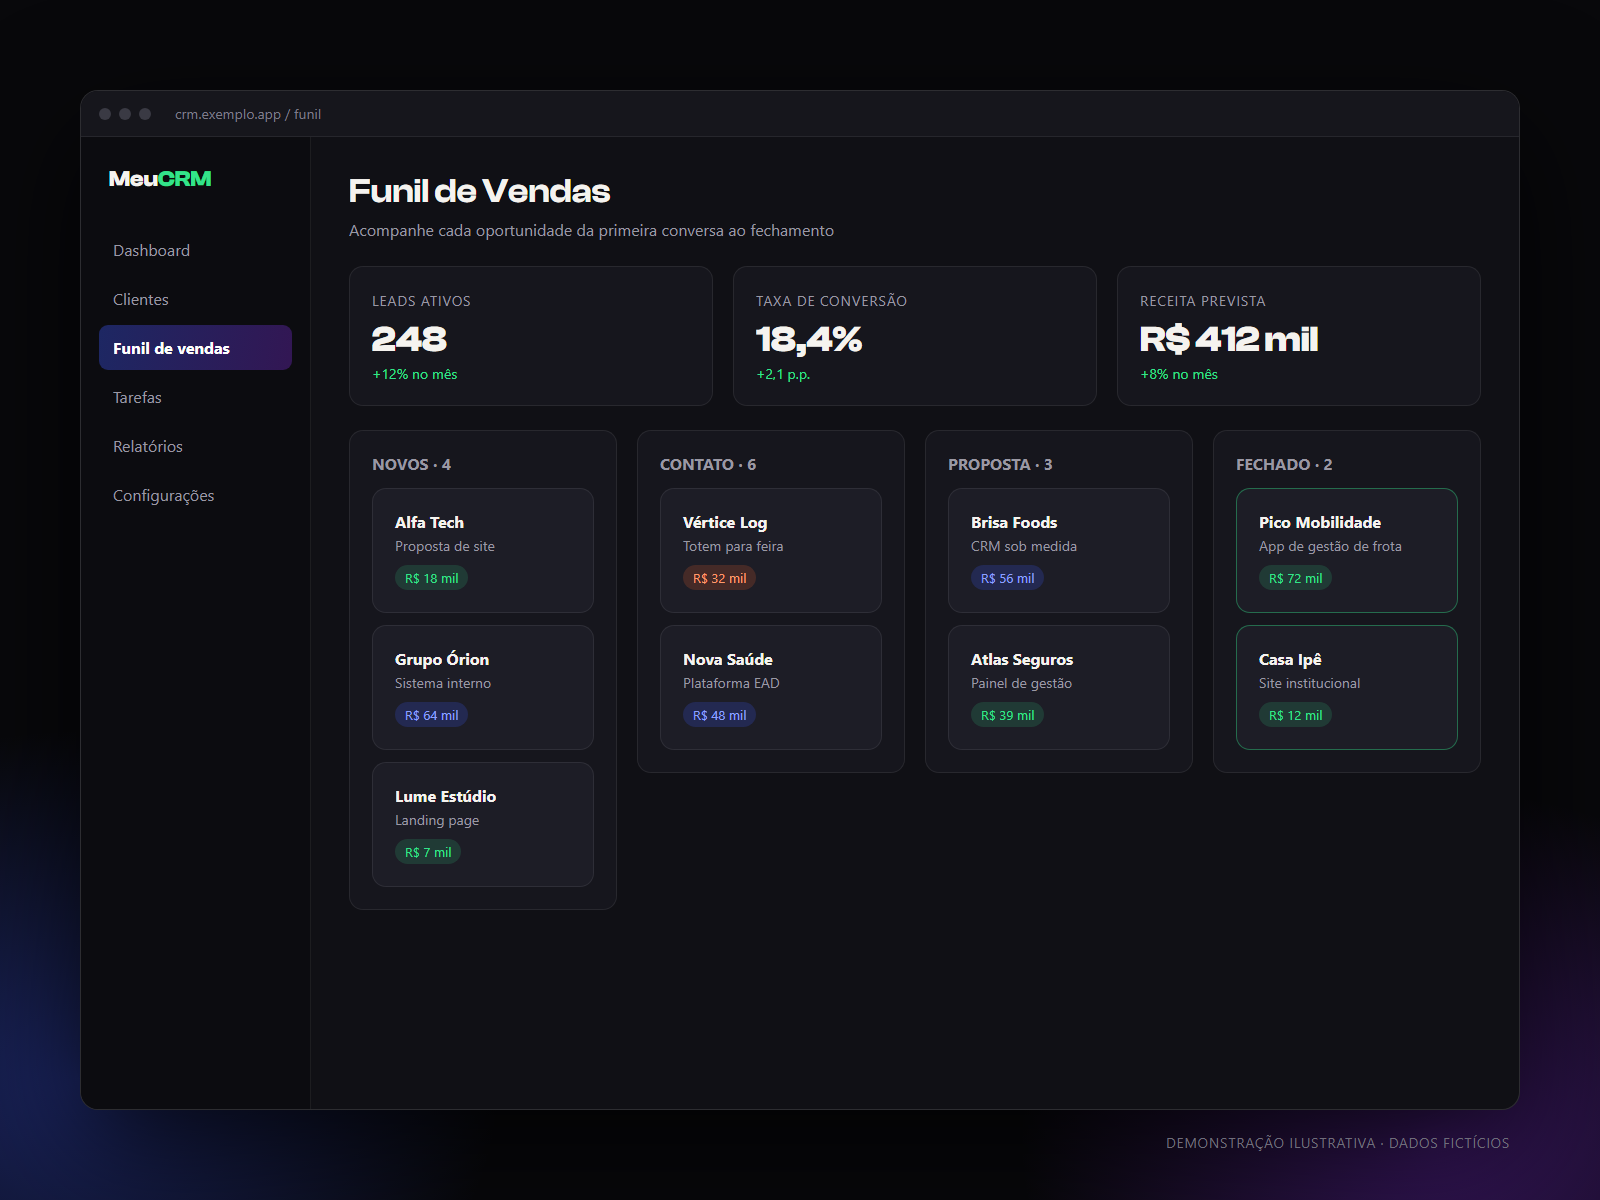This screenshot has height=1200, width=1600.
Task: Click the +8% no mês indicator
Action: coord(1179,374)
